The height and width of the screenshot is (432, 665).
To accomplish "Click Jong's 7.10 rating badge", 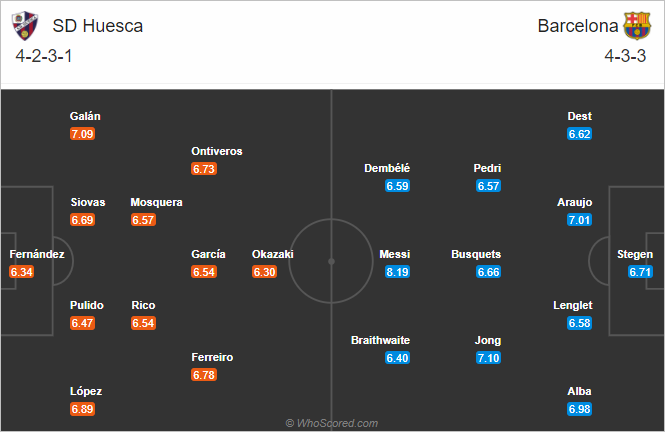I will 488,358.
